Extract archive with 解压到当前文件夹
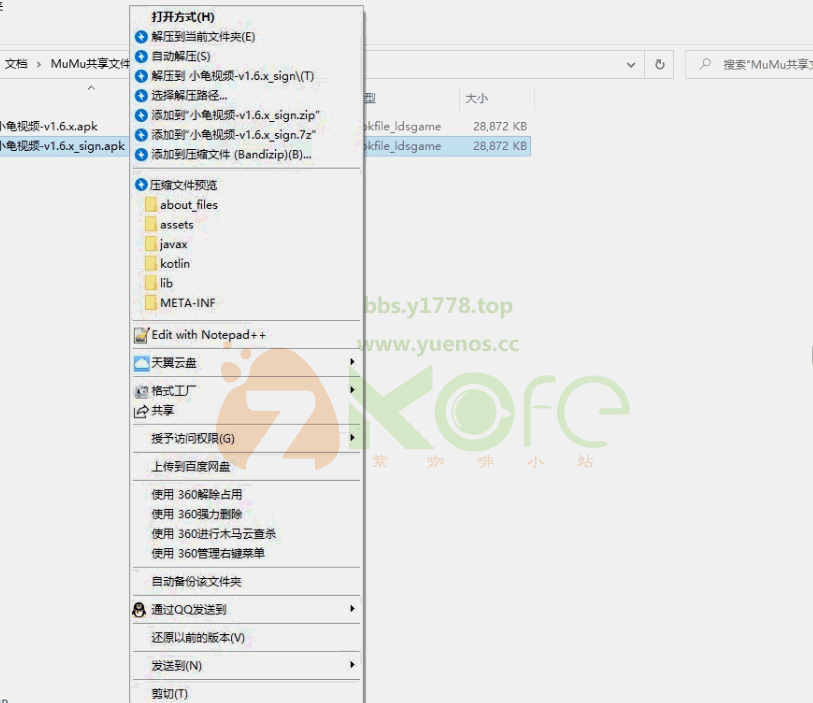813x703 pixels. point(200,37)
